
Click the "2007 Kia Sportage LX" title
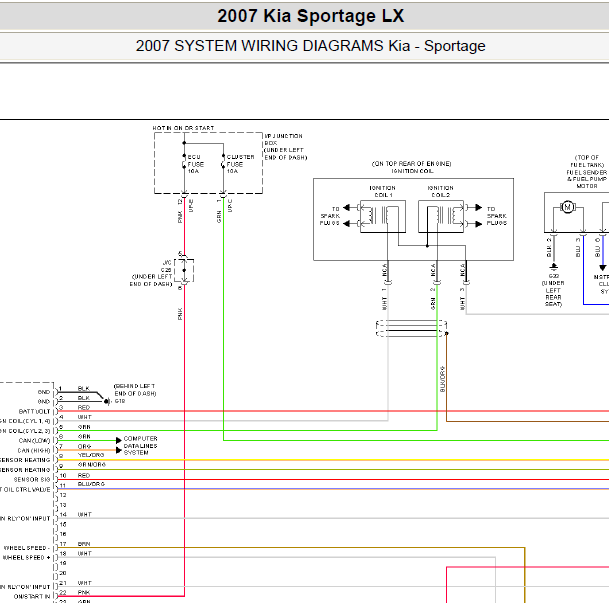click(x=310, y=16)
